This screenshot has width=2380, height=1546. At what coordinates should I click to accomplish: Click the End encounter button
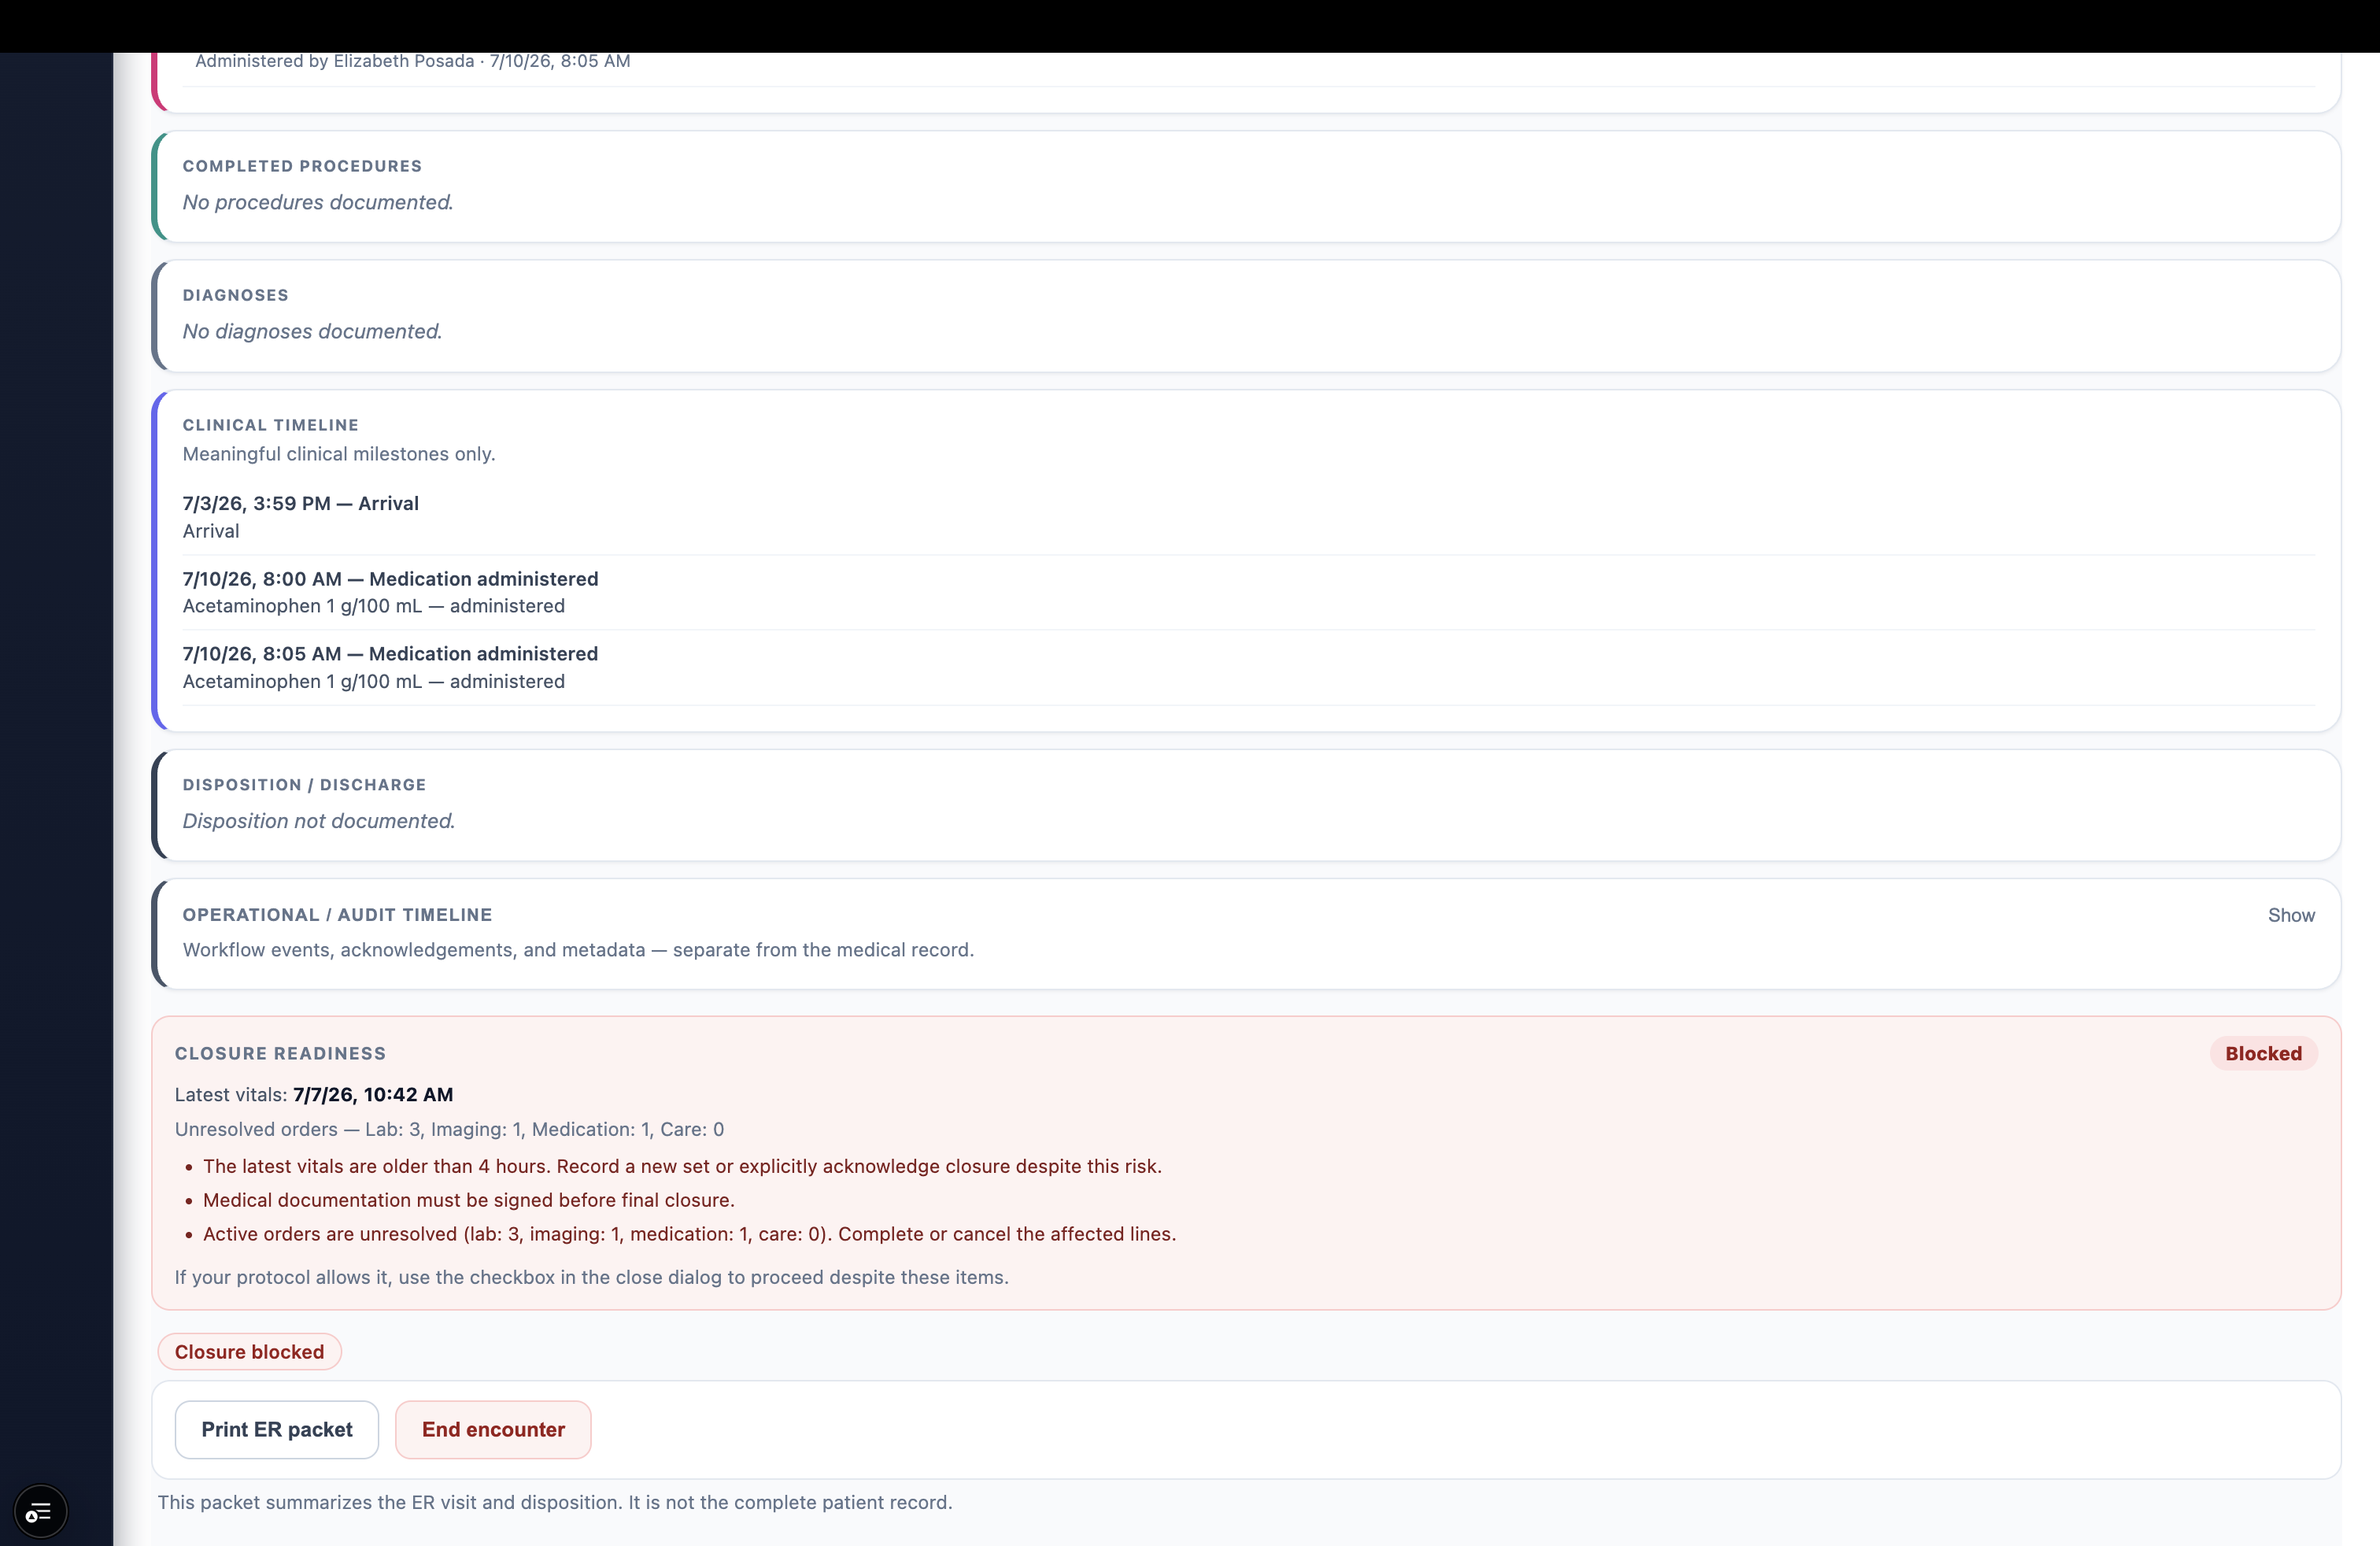tap(493, 1429)
